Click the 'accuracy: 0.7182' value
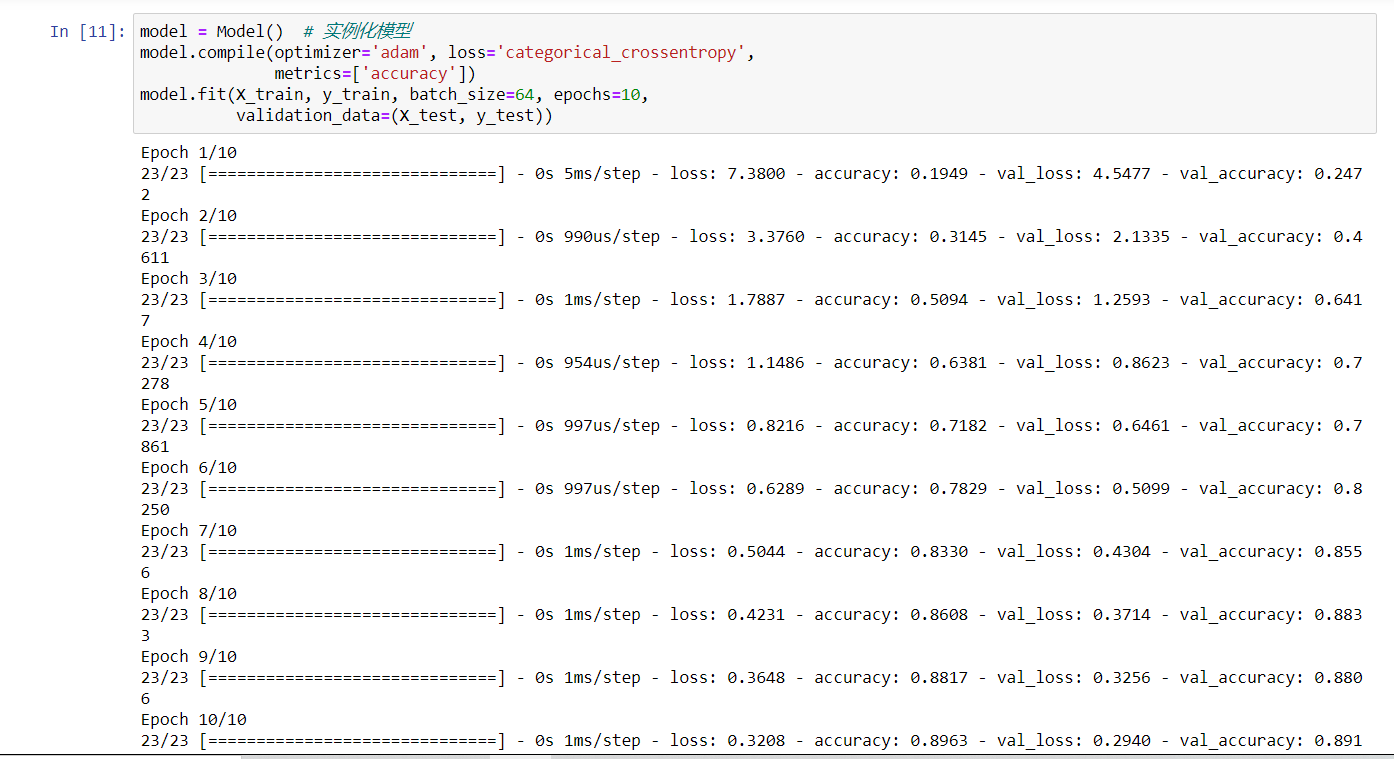 coord(910,426)
